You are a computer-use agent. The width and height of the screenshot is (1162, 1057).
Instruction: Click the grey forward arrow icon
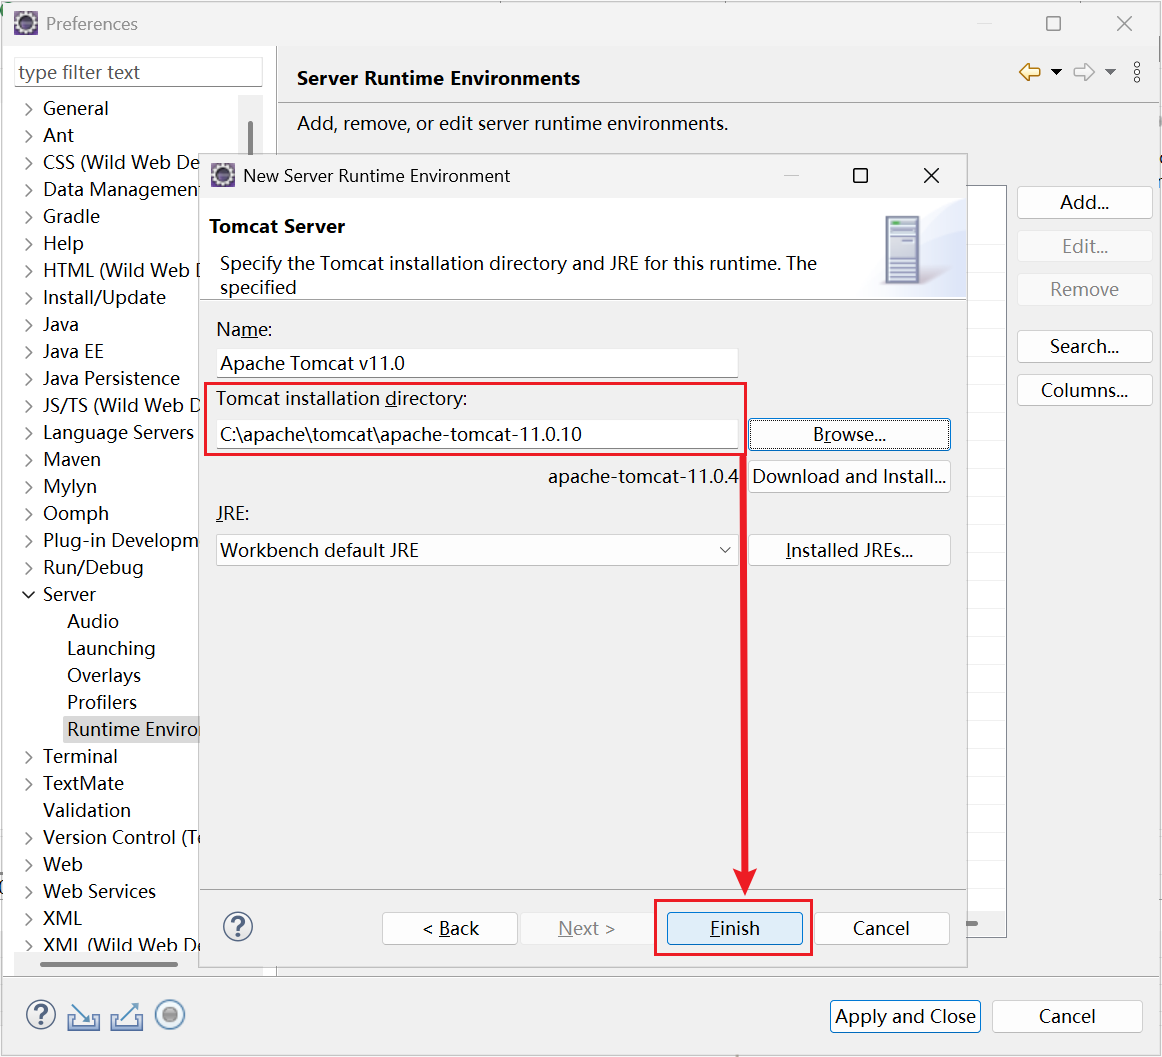pyautogui.click(x=1083, y=72)
